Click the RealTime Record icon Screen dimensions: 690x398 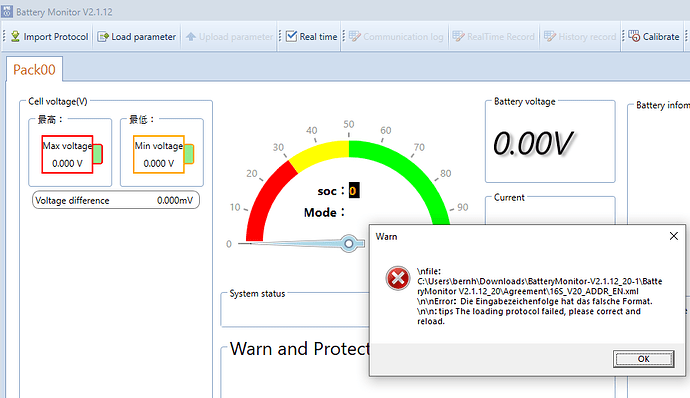(458, 36)
